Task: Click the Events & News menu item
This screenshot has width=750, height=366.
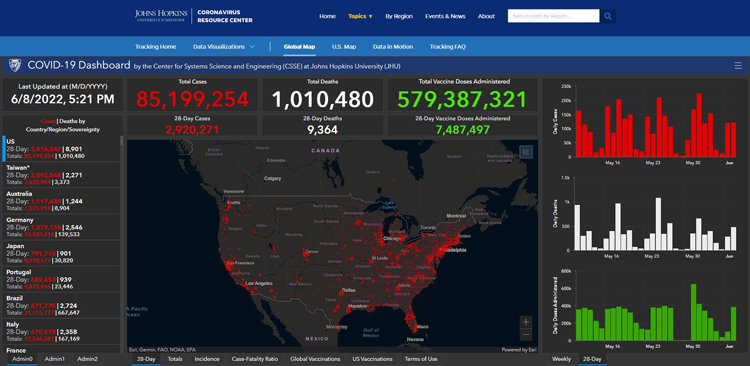Action: click(x=445, y=16)
